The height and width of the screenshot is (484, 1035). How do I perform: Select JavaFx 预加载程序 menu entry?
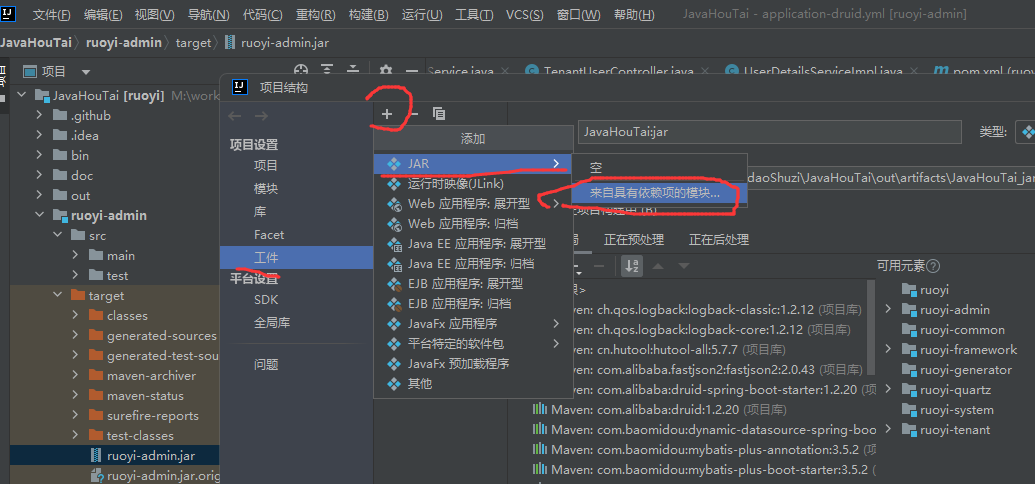pyautogui.click(x=473, y=364)
